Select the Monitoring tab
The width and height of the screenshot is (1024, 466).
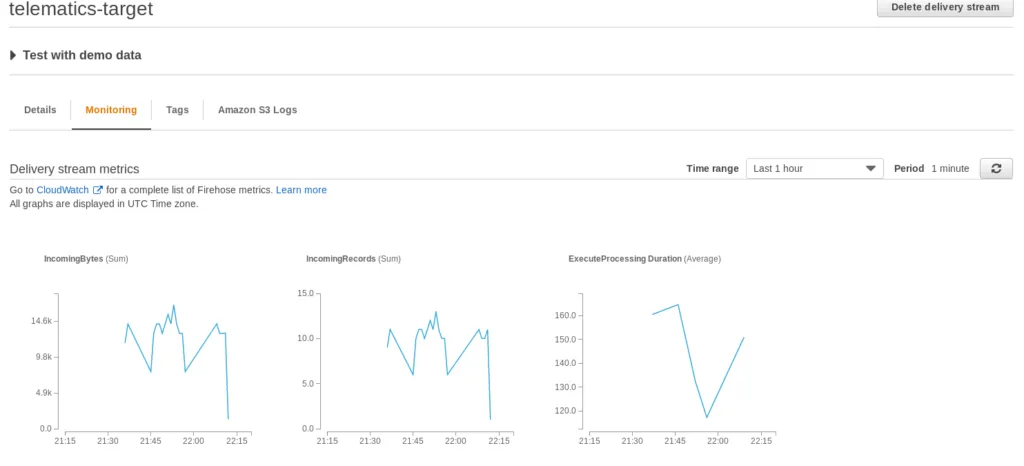(111, 110)
